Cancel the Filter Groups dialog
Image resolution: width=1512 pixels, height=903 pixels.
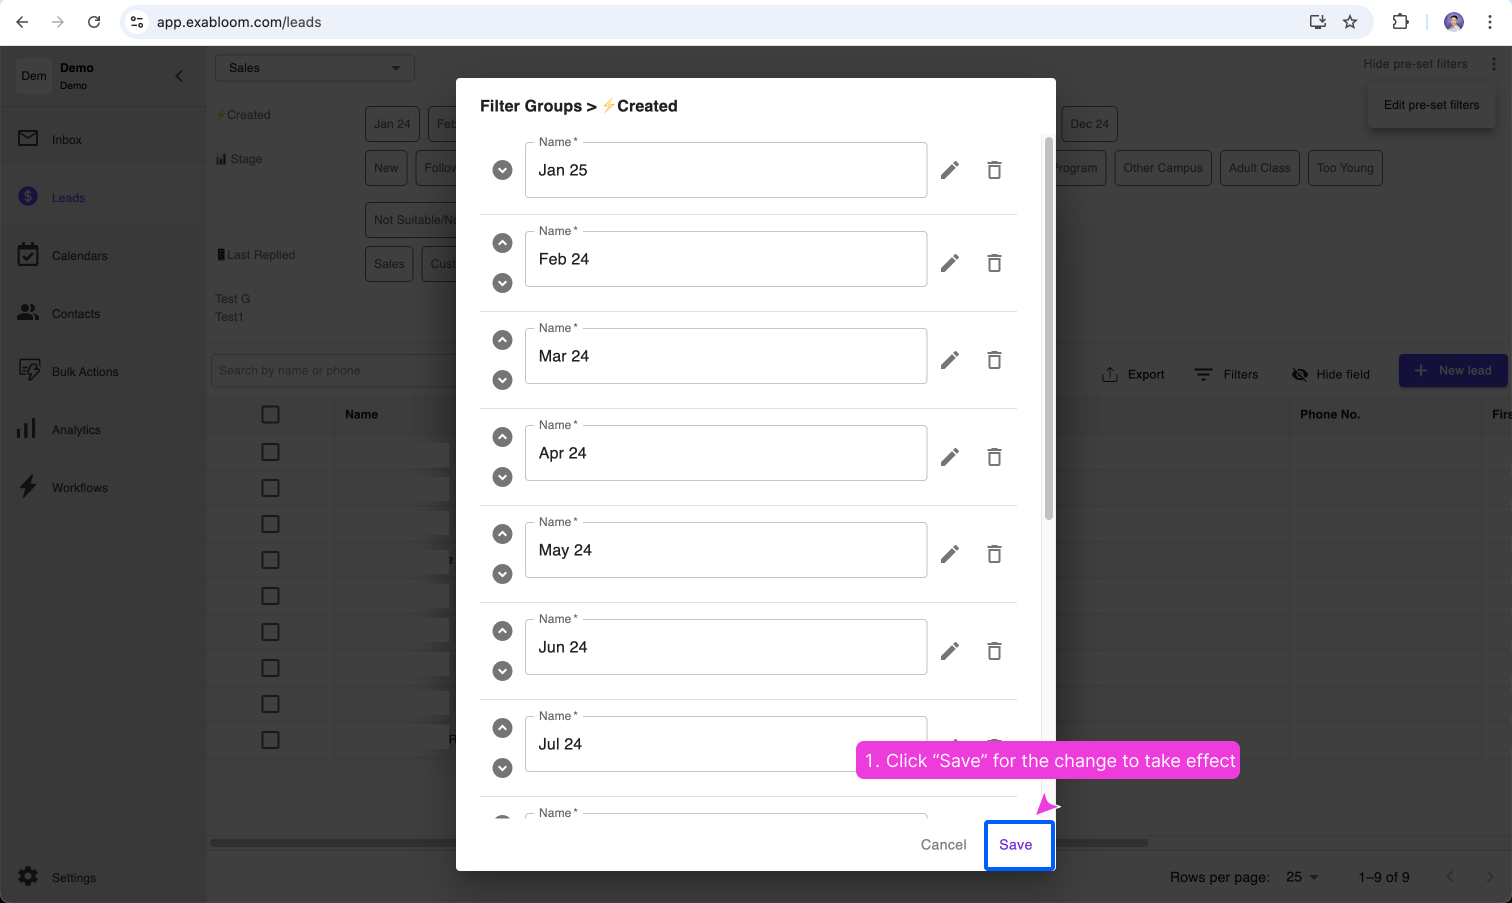943,845
